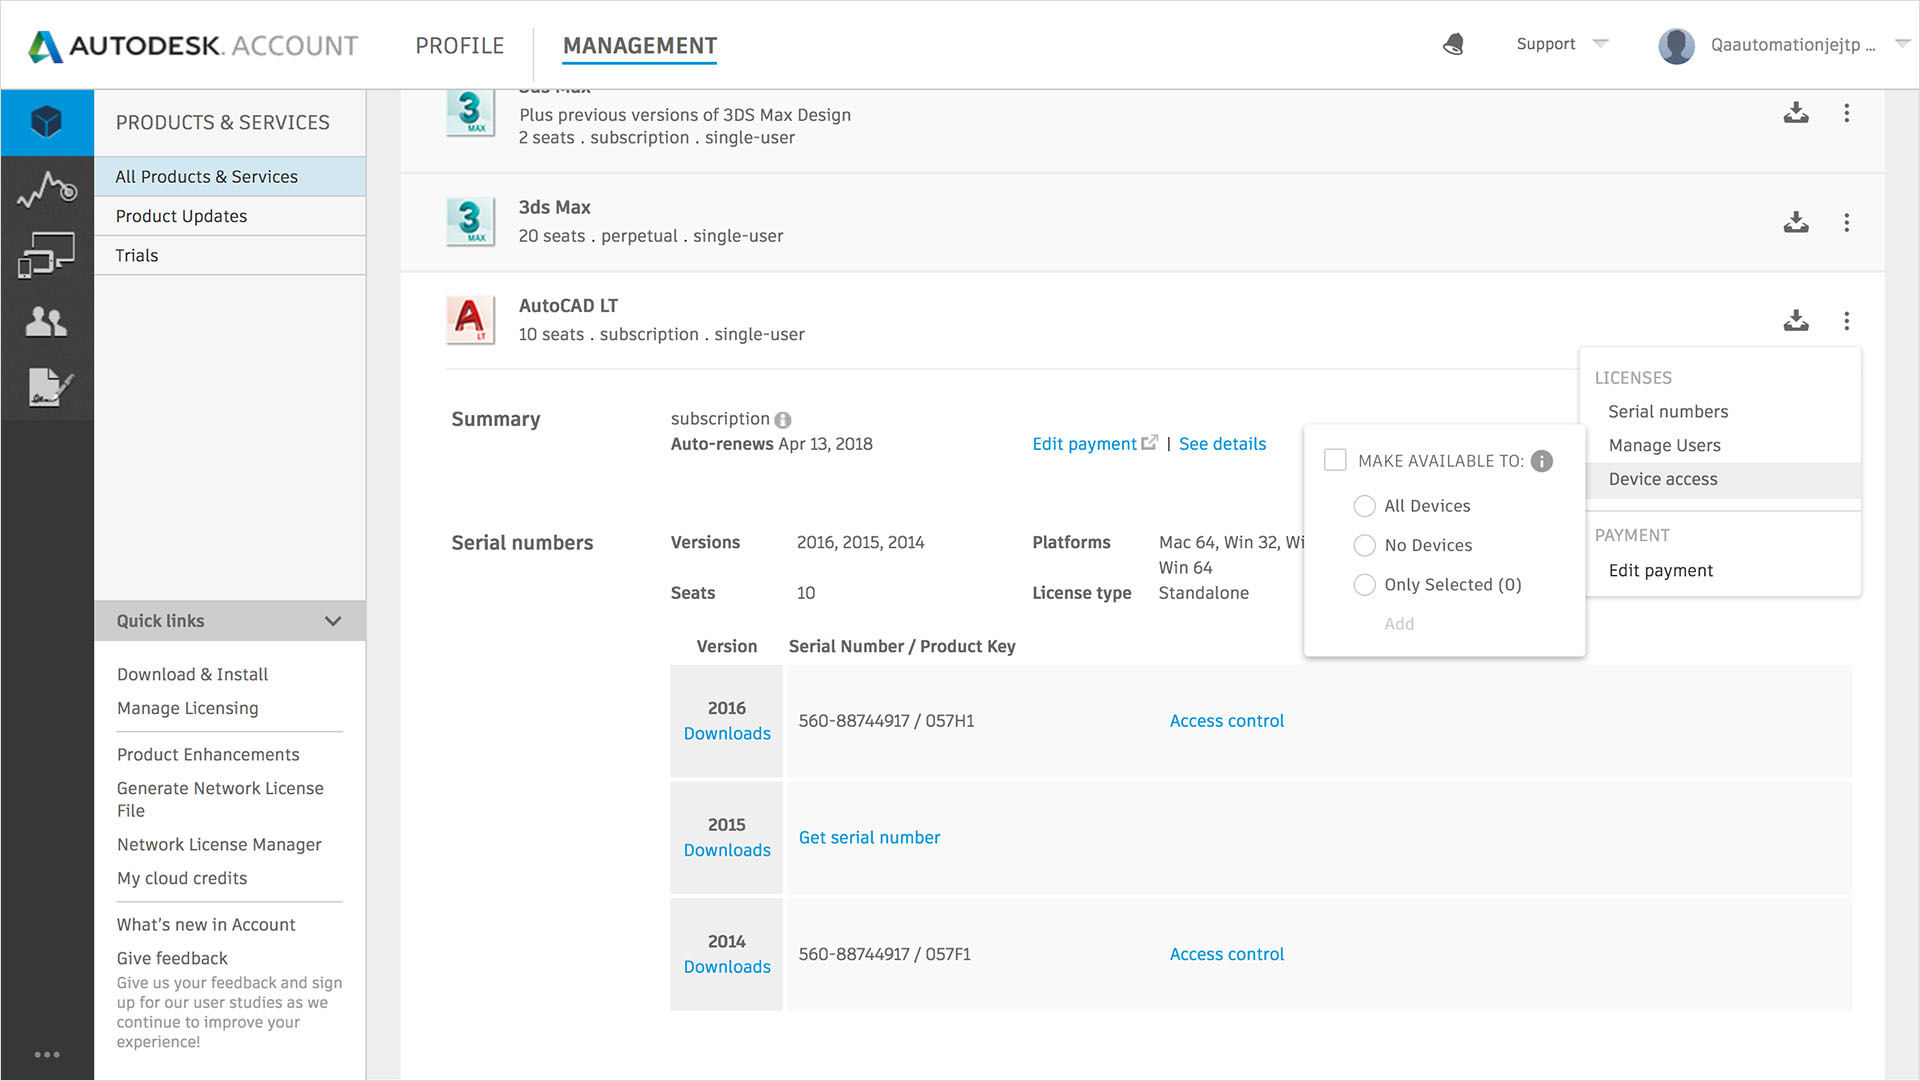This screenshot has height=1081, width=1920.
Task: Select the All Devices radio option
Action: click(x=1365, y=506)
